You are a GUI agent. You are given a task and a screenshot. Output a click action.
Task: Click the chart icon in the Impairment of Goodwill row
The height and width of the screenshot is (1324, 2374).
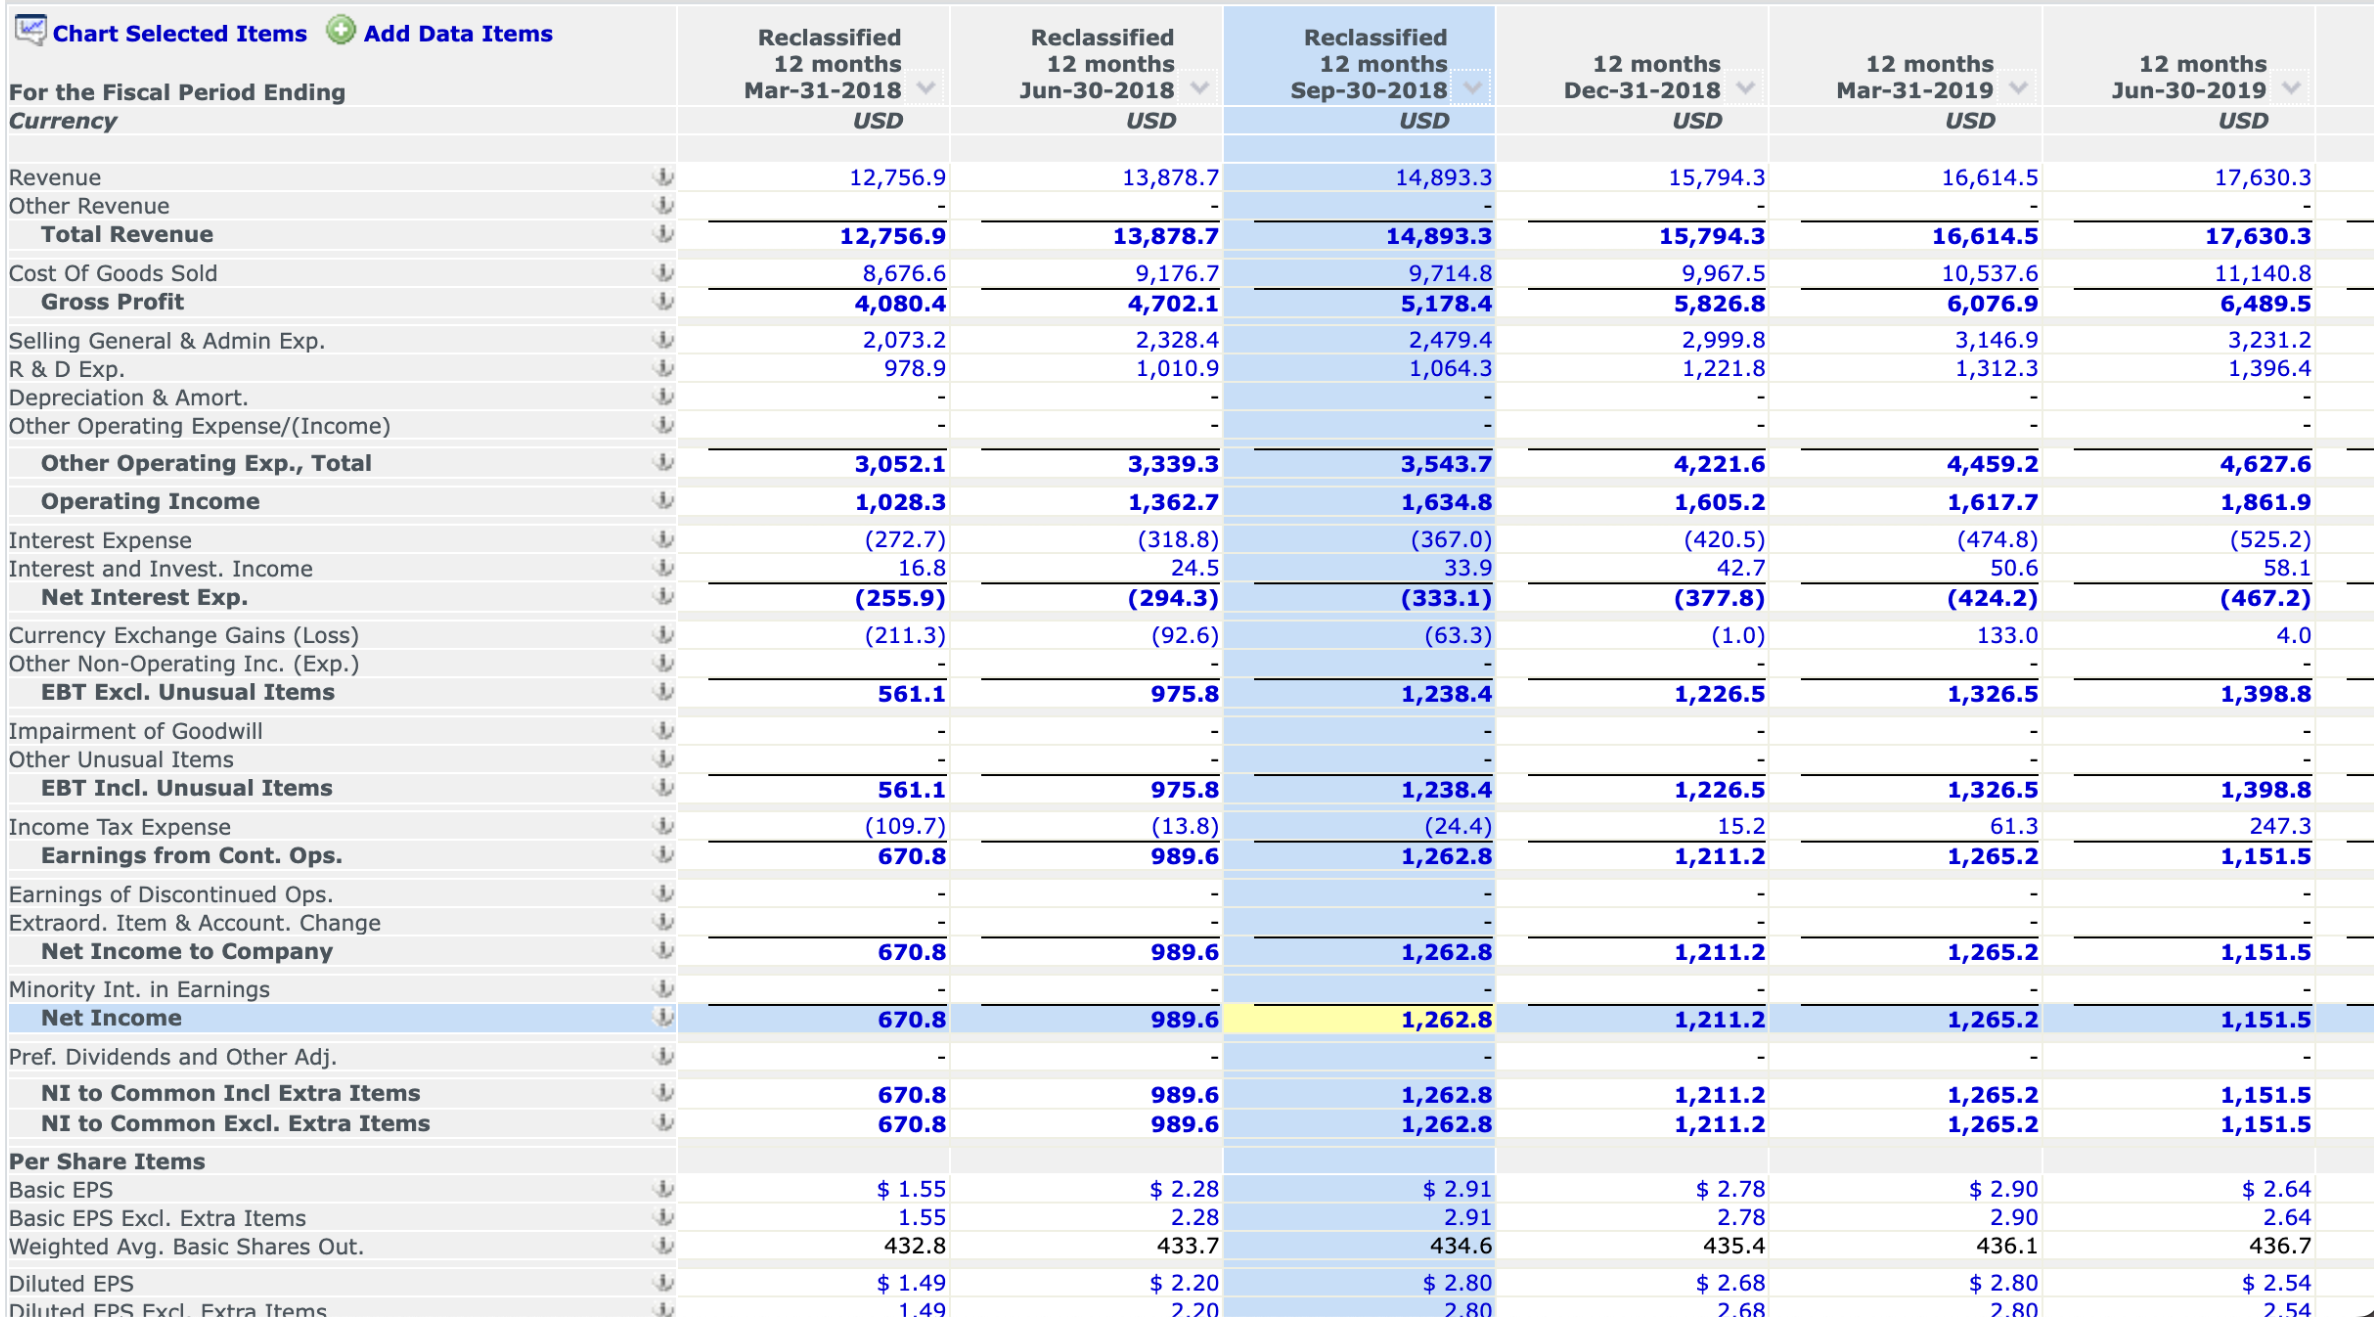662,731
